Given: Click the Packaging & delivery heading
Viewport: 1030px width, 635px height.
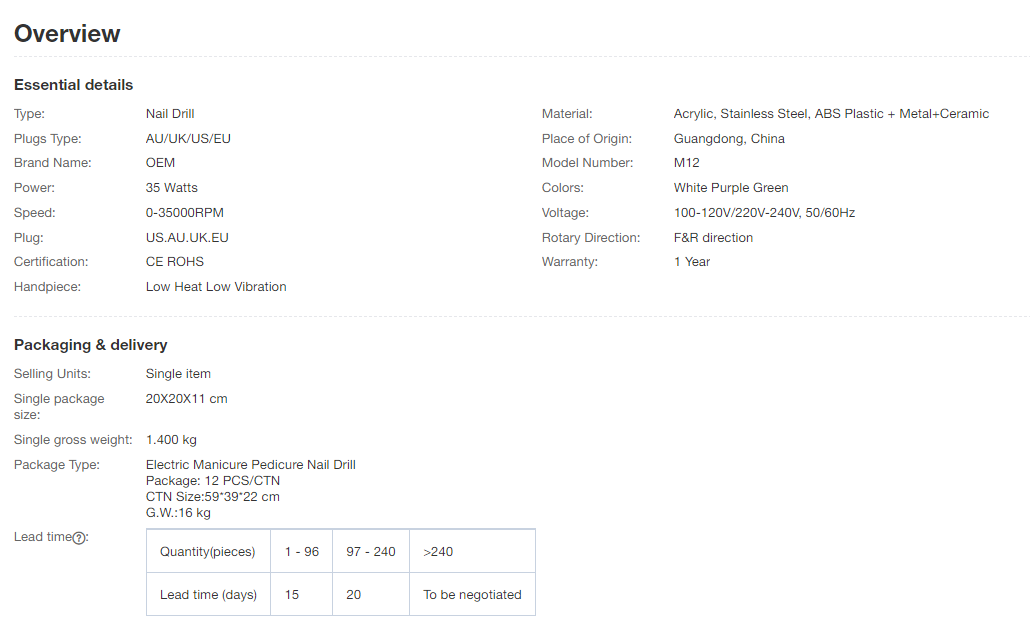Looking at the screenshot, I should (x=90, y=345).
